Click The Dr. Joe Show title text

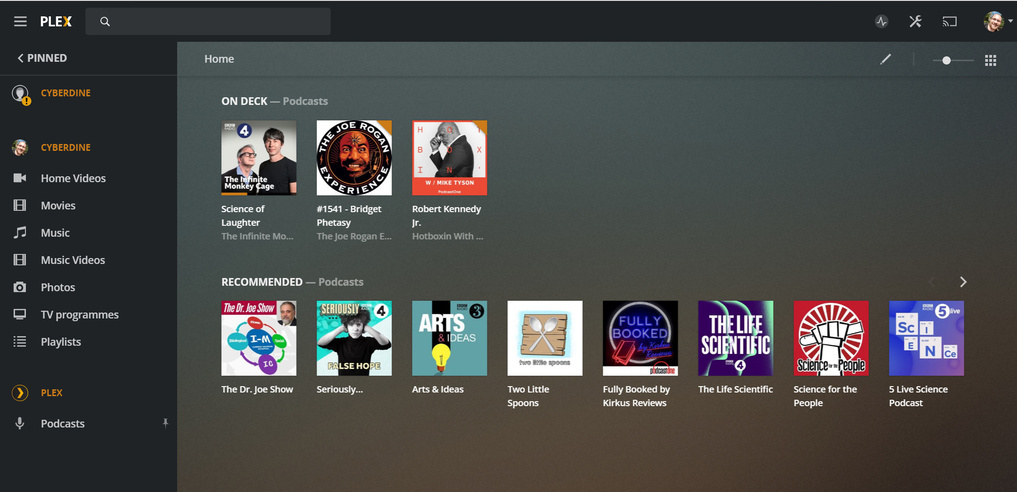(257, 390)
